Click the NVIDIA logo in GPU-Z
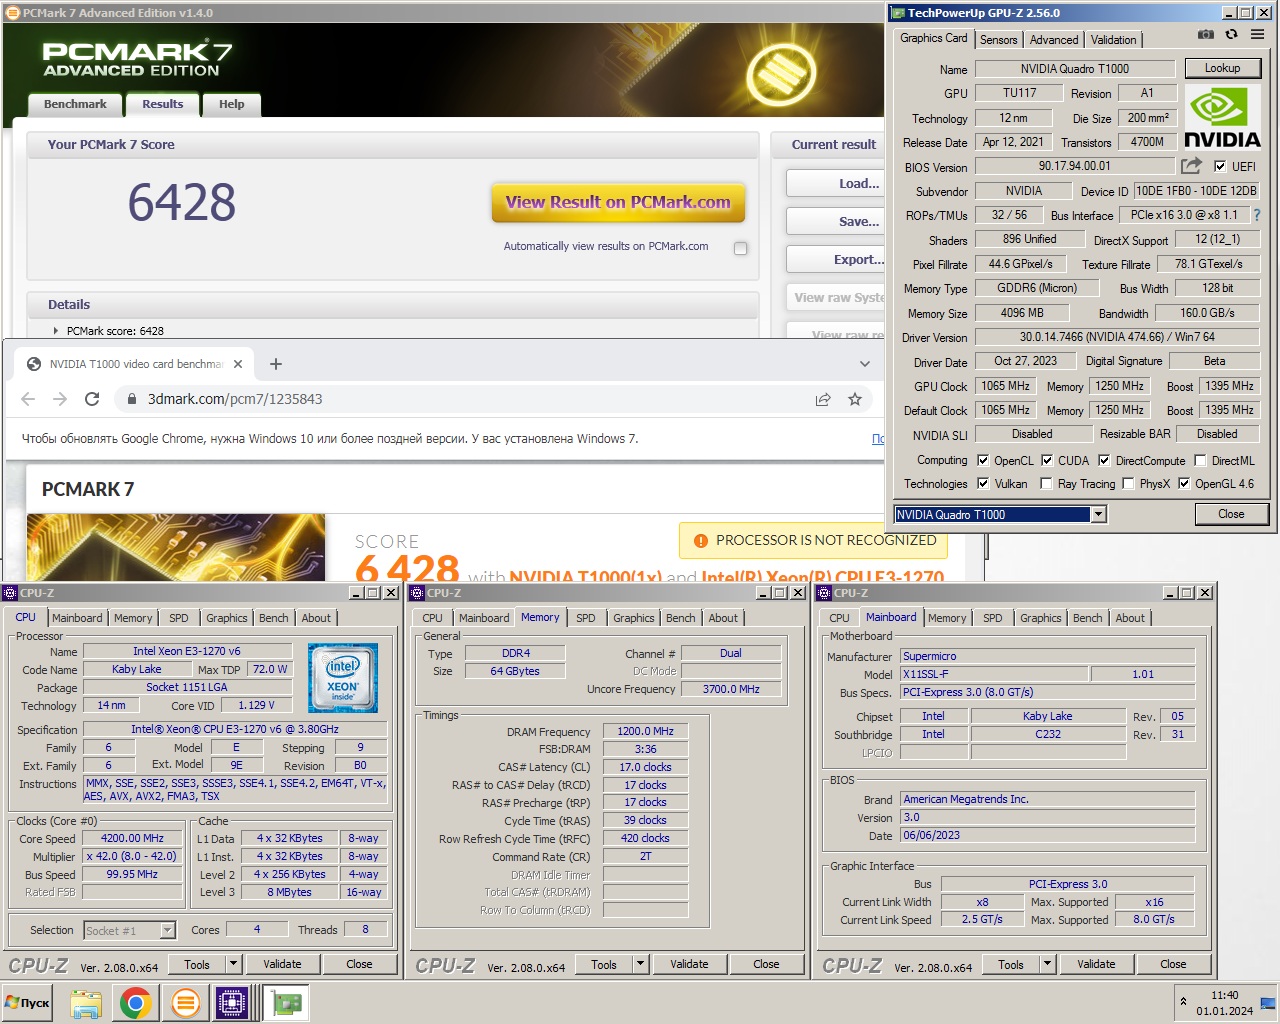Image resolution: width=1280 pixels, height=1024 pixels. point(1222,118)
